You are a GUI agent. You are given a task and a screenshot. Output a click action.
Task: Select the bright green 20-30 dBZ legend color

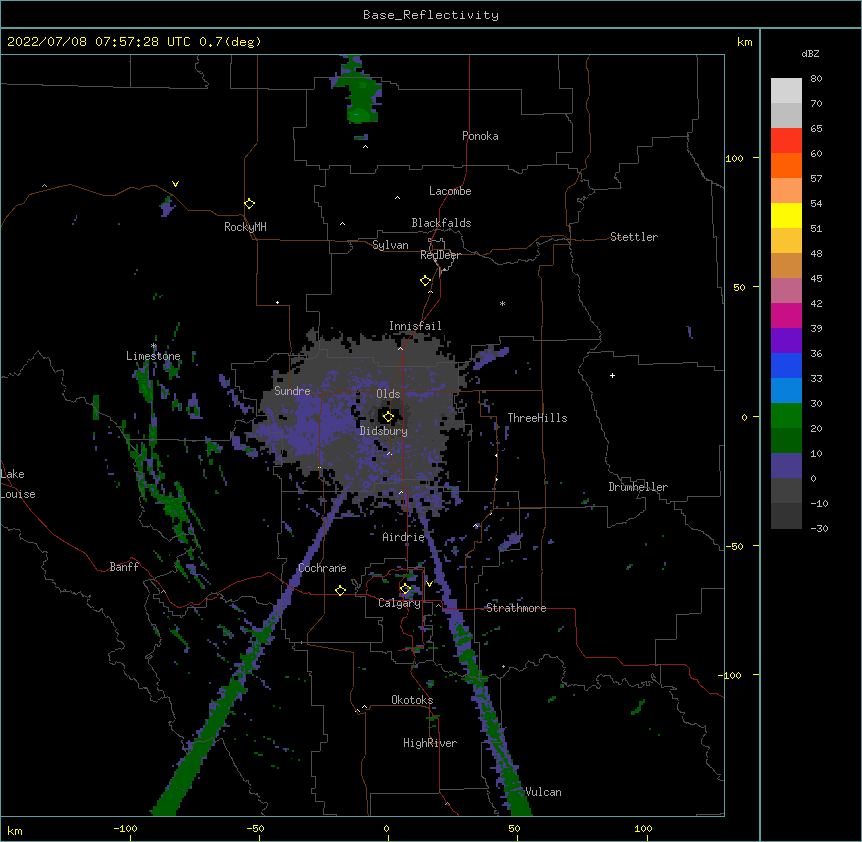coord(786,416)
